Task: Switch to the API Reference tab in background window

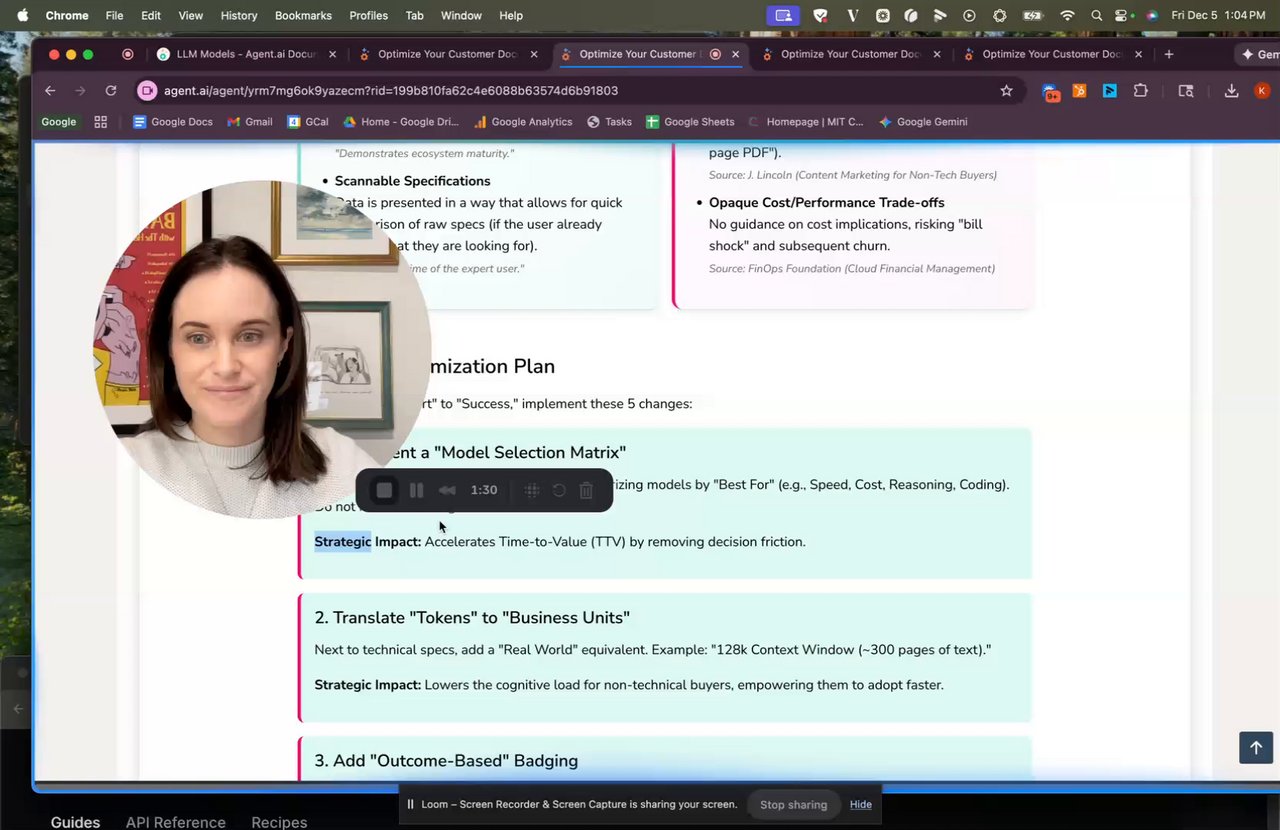Action: [x=175, y=822]
